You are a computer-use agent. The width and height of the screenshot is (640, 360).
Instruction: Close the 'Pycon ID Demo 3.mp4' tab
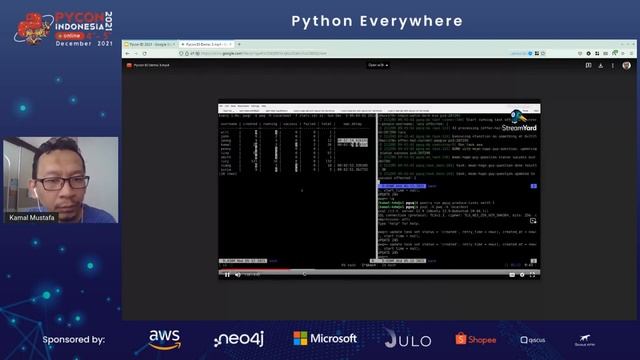[x=230, y=44]
